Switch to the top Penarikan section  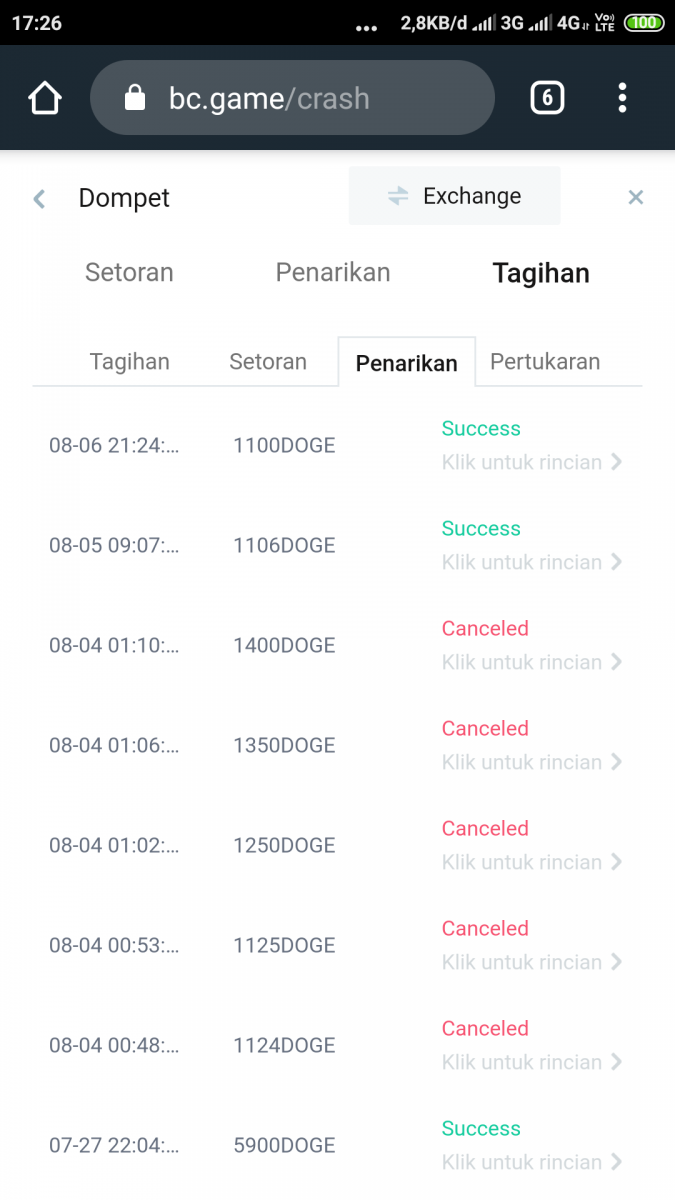(333, 273)
